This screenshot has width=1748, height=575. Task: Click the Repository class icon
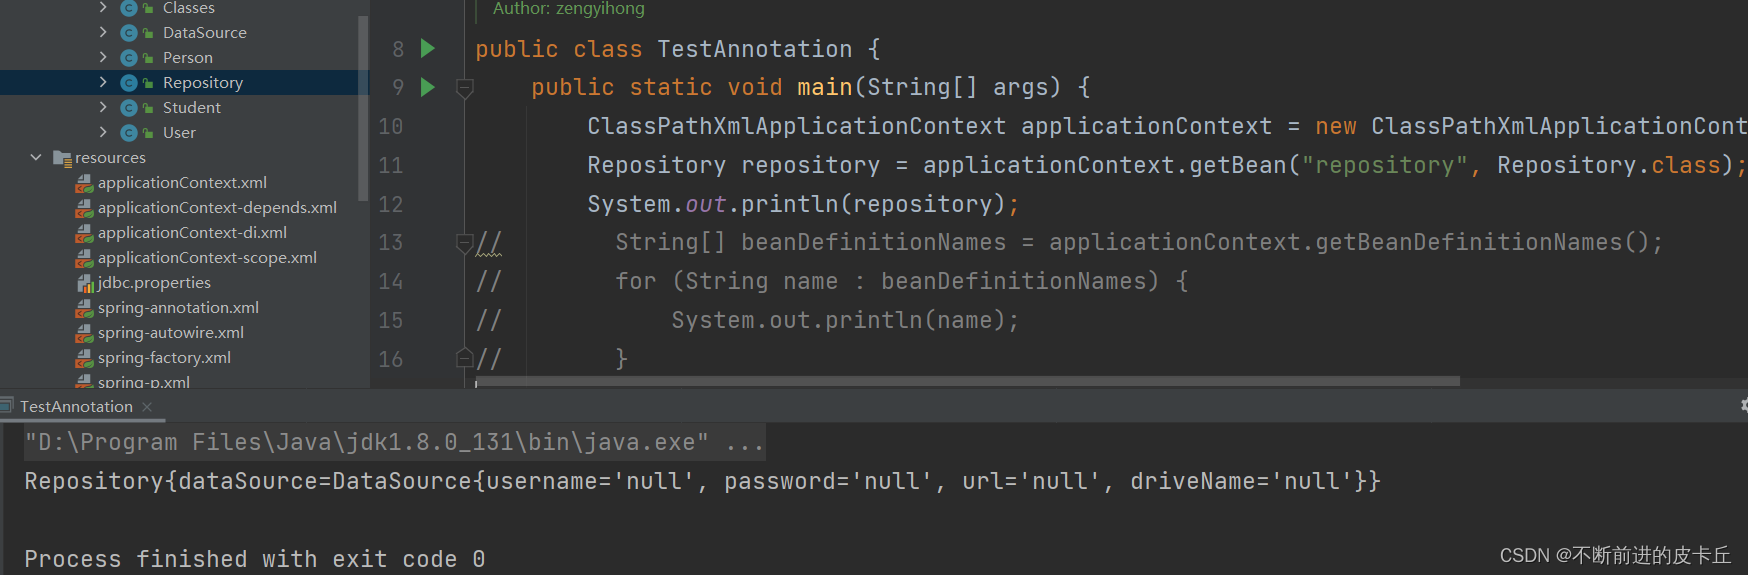[x=129, y=83]
